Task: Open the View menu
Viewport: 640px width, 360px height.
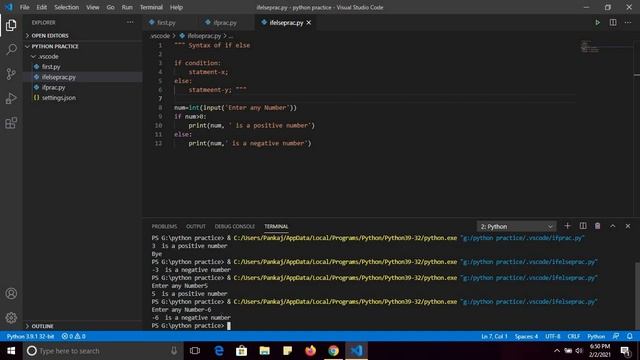Action: [x=93, y=7]
